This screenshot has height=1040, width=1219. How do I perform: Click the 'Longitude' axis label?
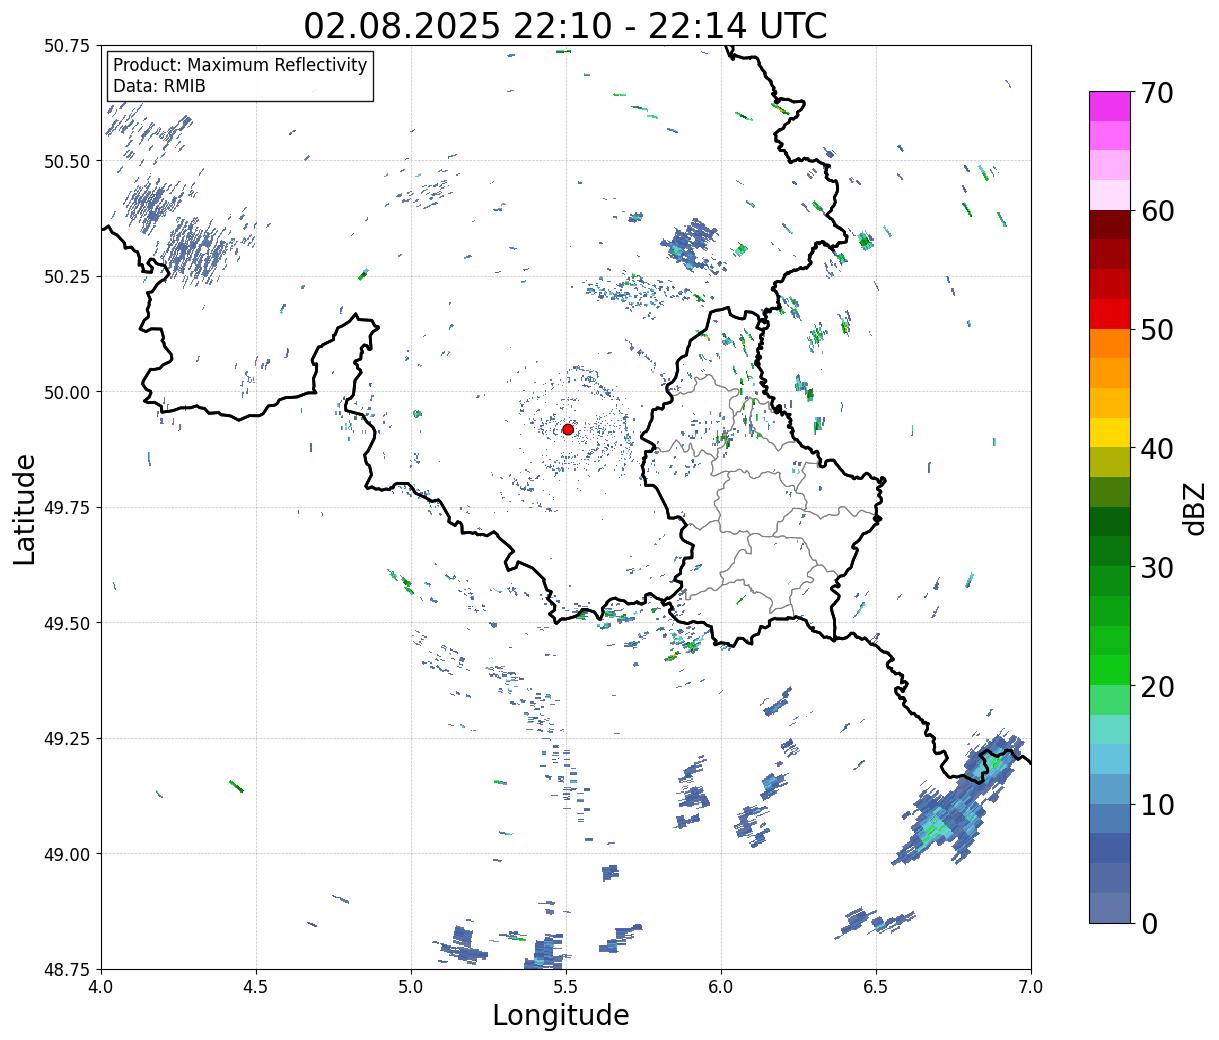coord(561,1015)
